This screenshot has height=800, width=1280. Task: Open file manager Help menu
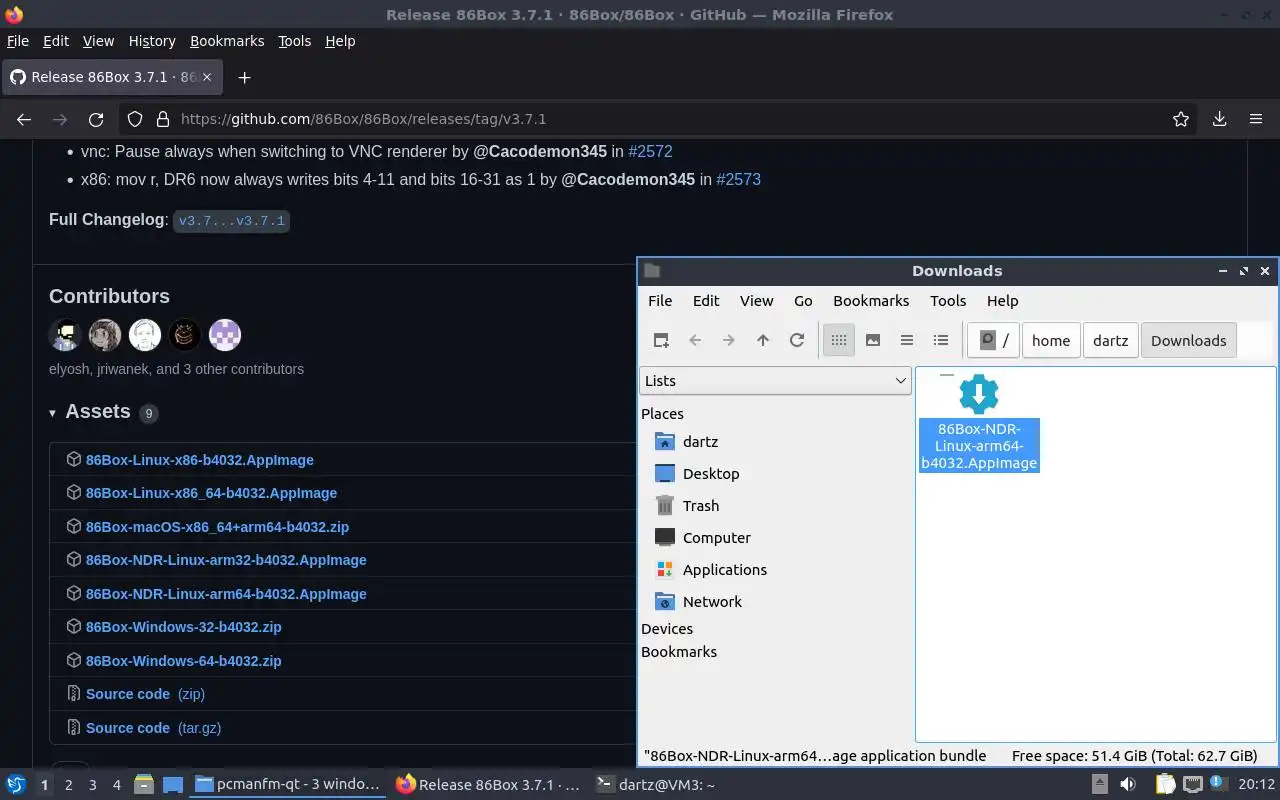pyautogui.click(x=1002, y=301)
